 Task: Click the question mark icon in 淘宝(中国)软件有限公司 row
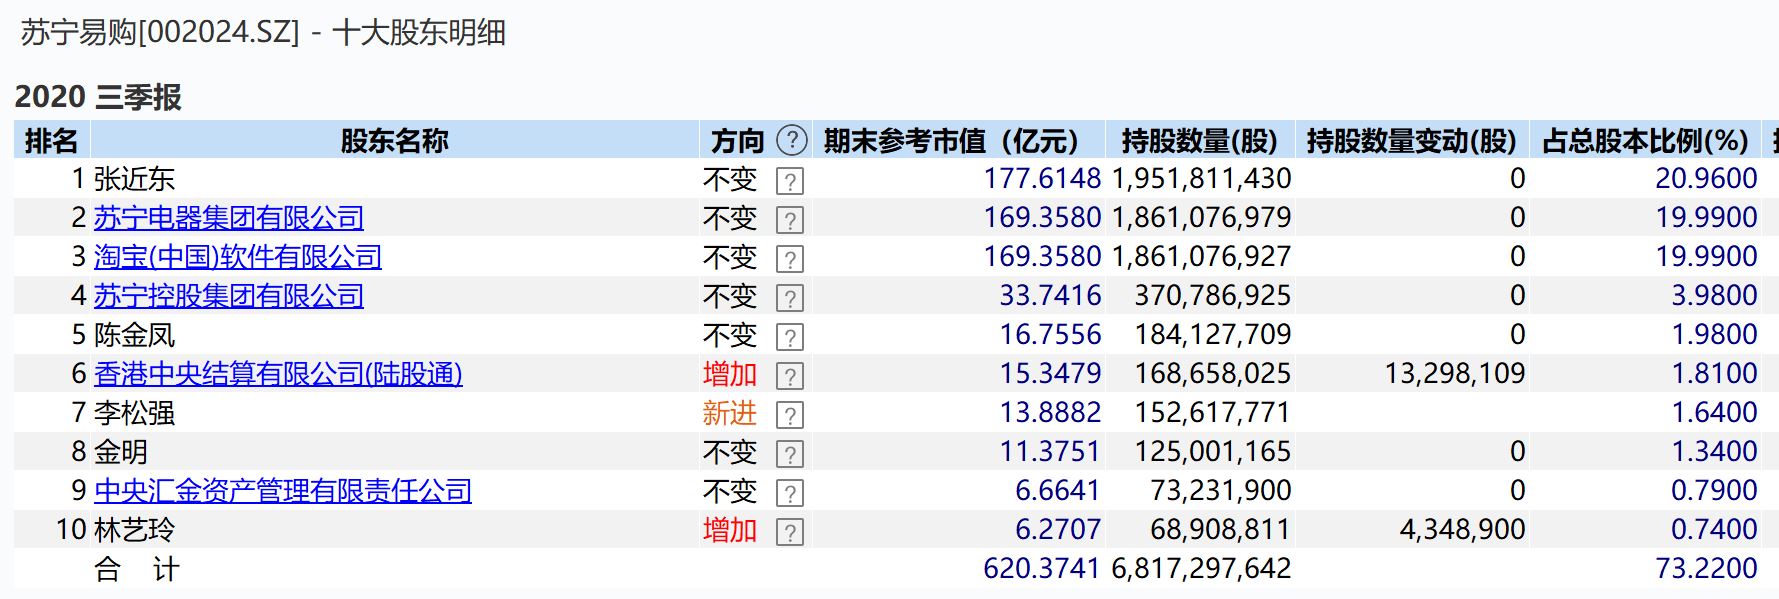point(790,259)
